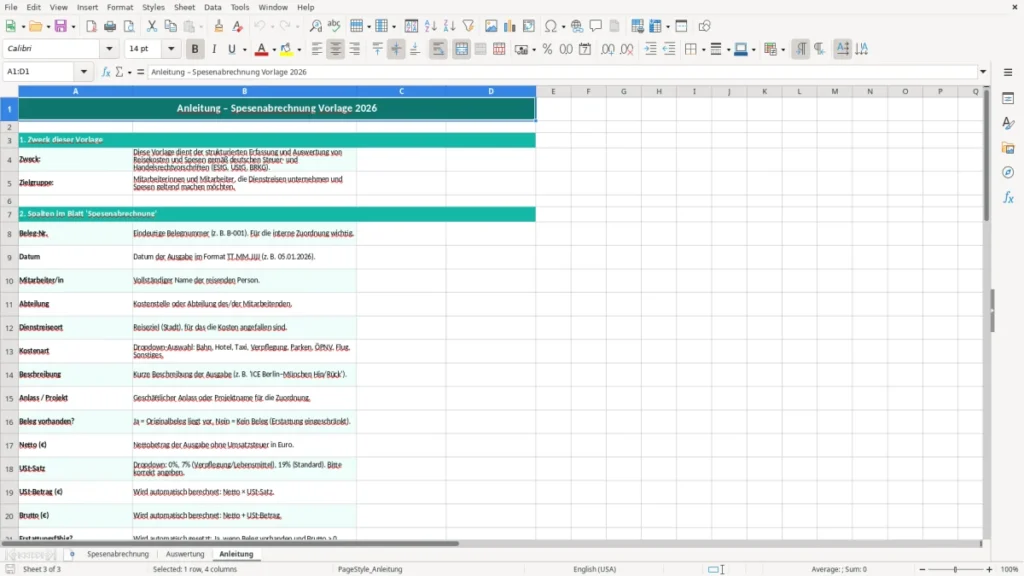Viewport: 1024px width, 576px height.
Task: Open the Background Color dropdown arrow
Action: pyautogui.click(x=299, y=50)
